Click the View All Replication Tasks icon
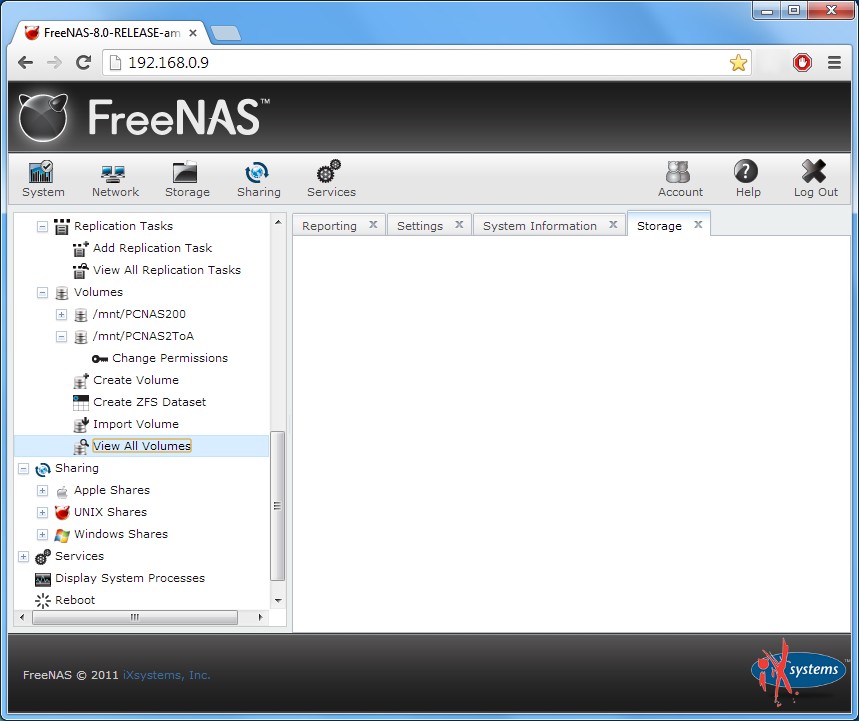 [x=81, y=271]
